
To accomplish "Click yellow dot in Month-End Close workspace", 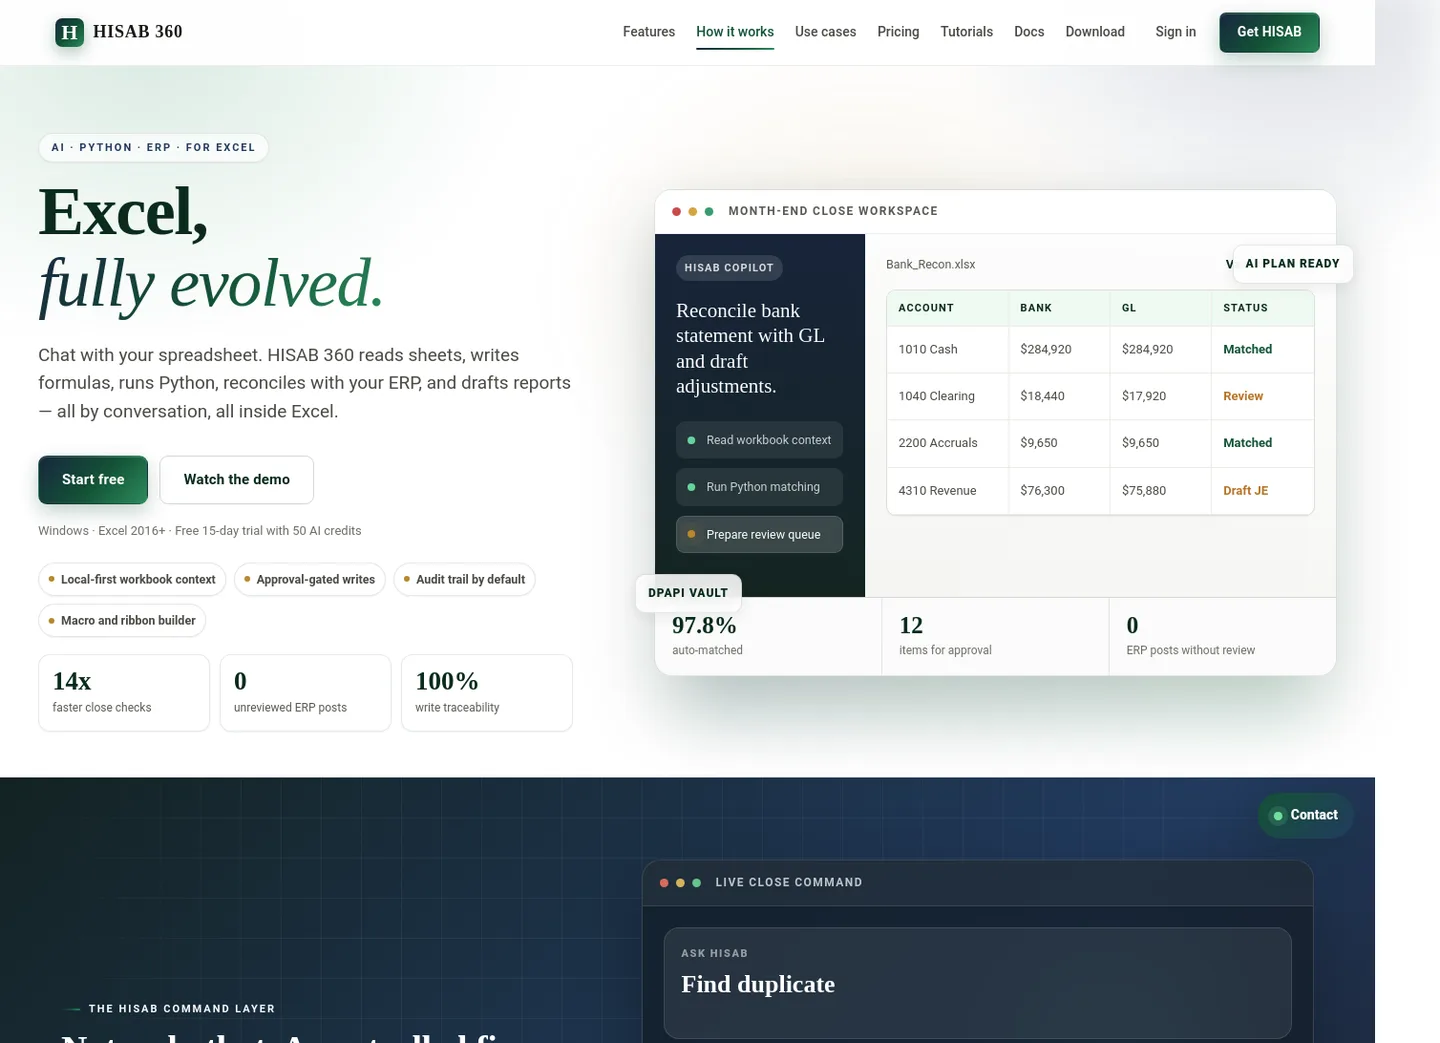I will [x=693, y=211].
